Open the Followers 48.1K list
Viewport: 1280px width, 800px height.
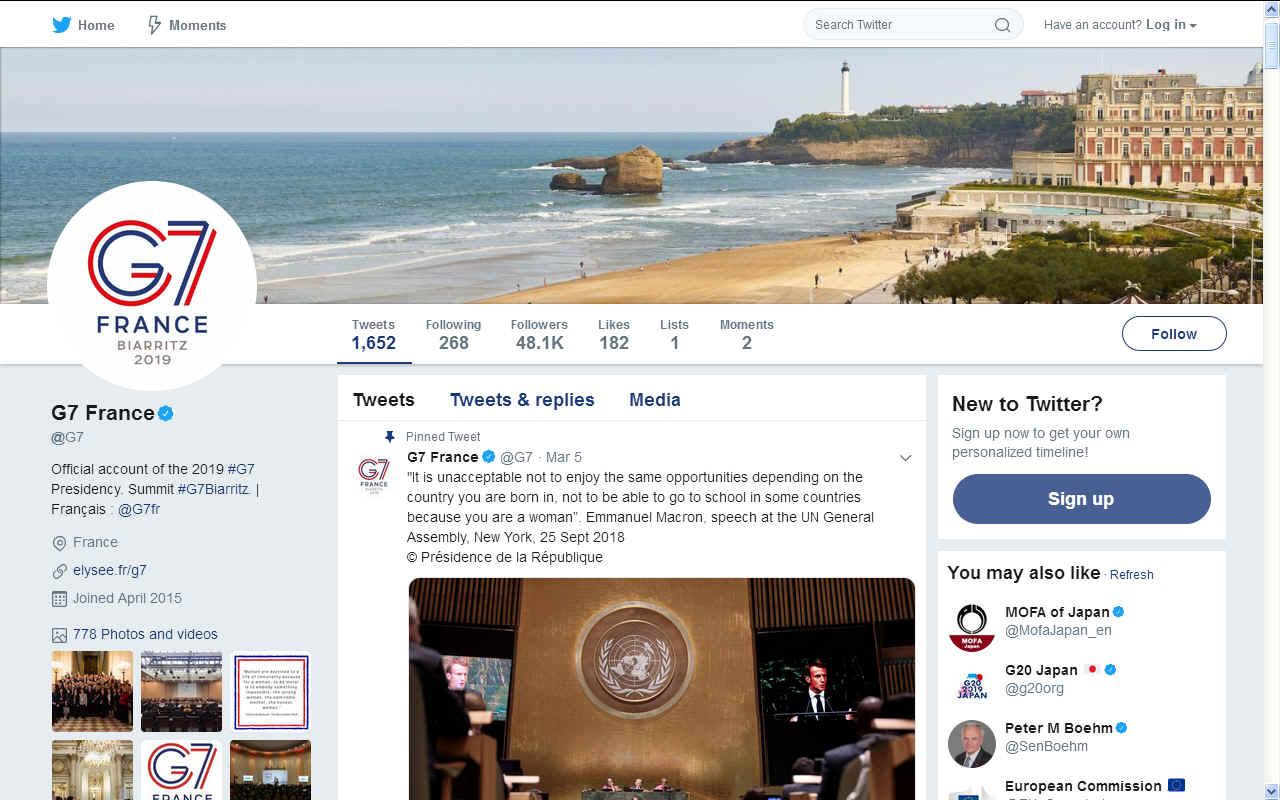pyautogui.click(x=539, y=334)
